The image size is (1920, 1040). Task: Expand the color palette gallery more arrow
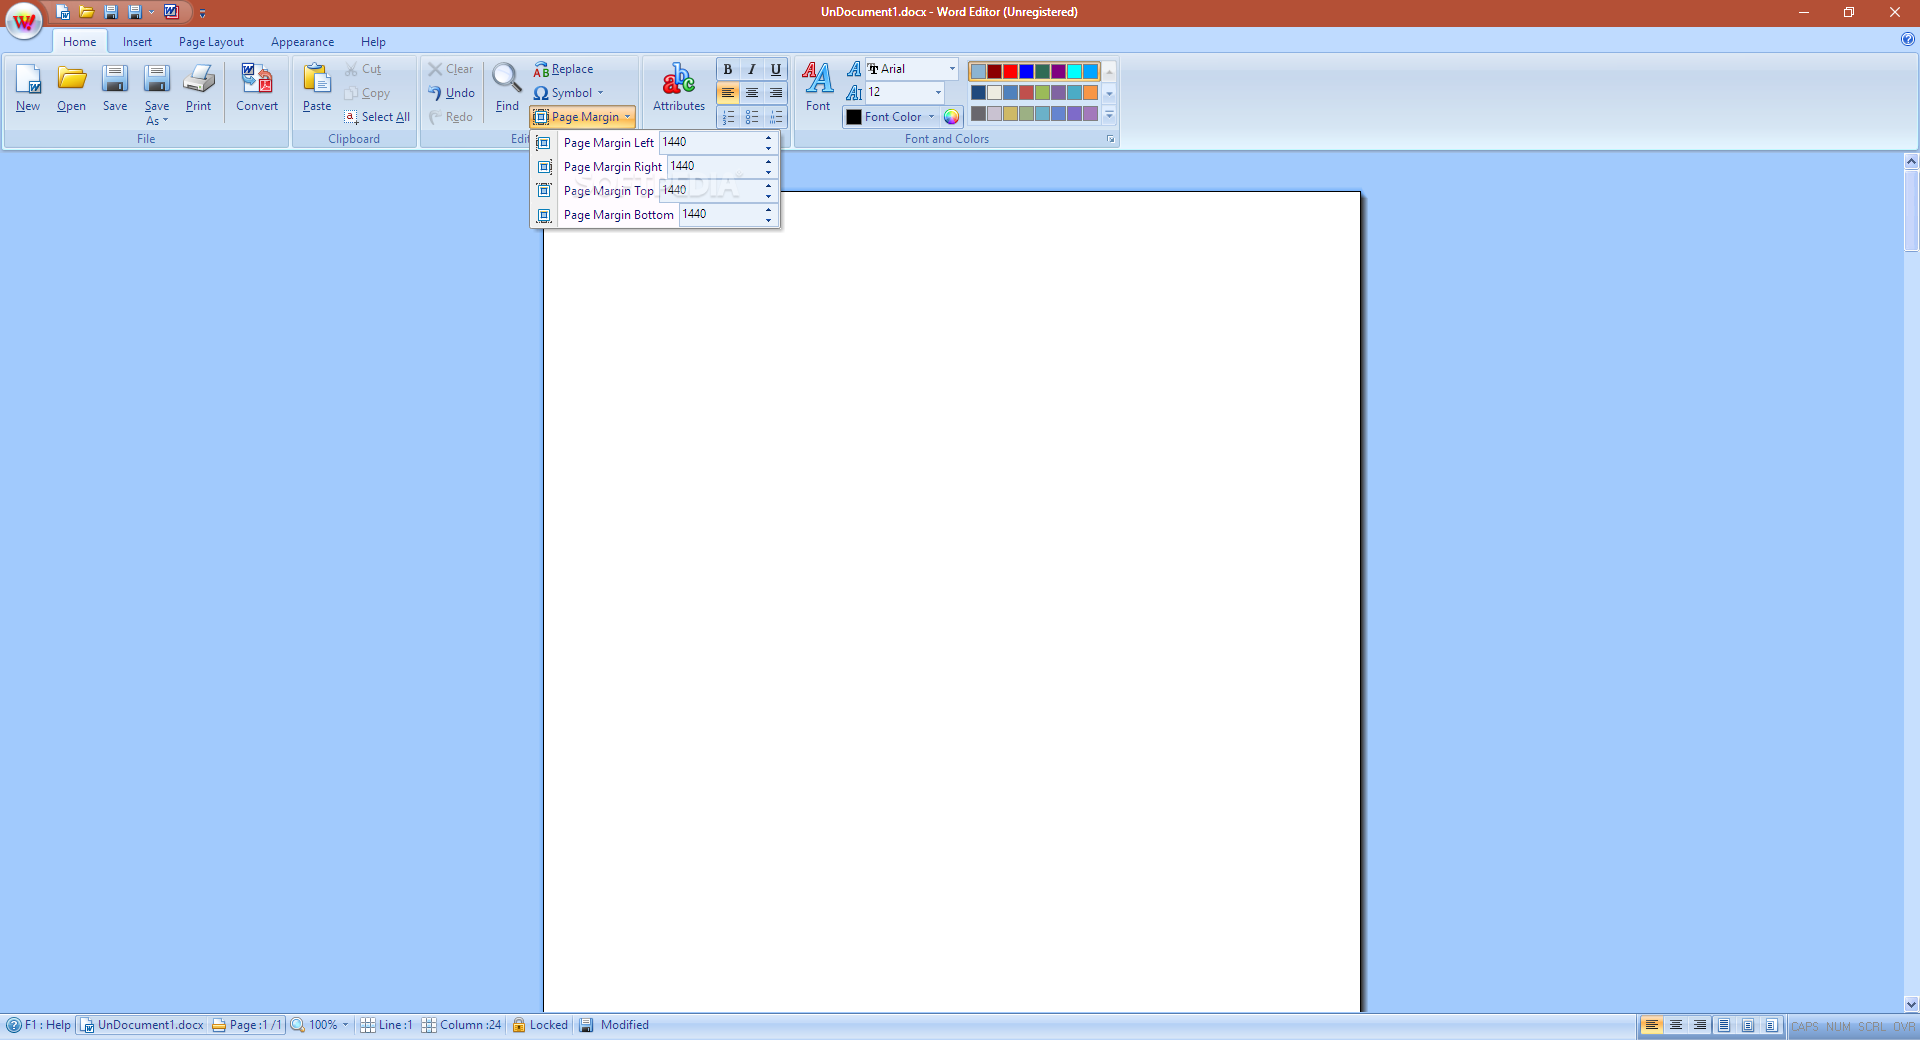[1109, 116]
